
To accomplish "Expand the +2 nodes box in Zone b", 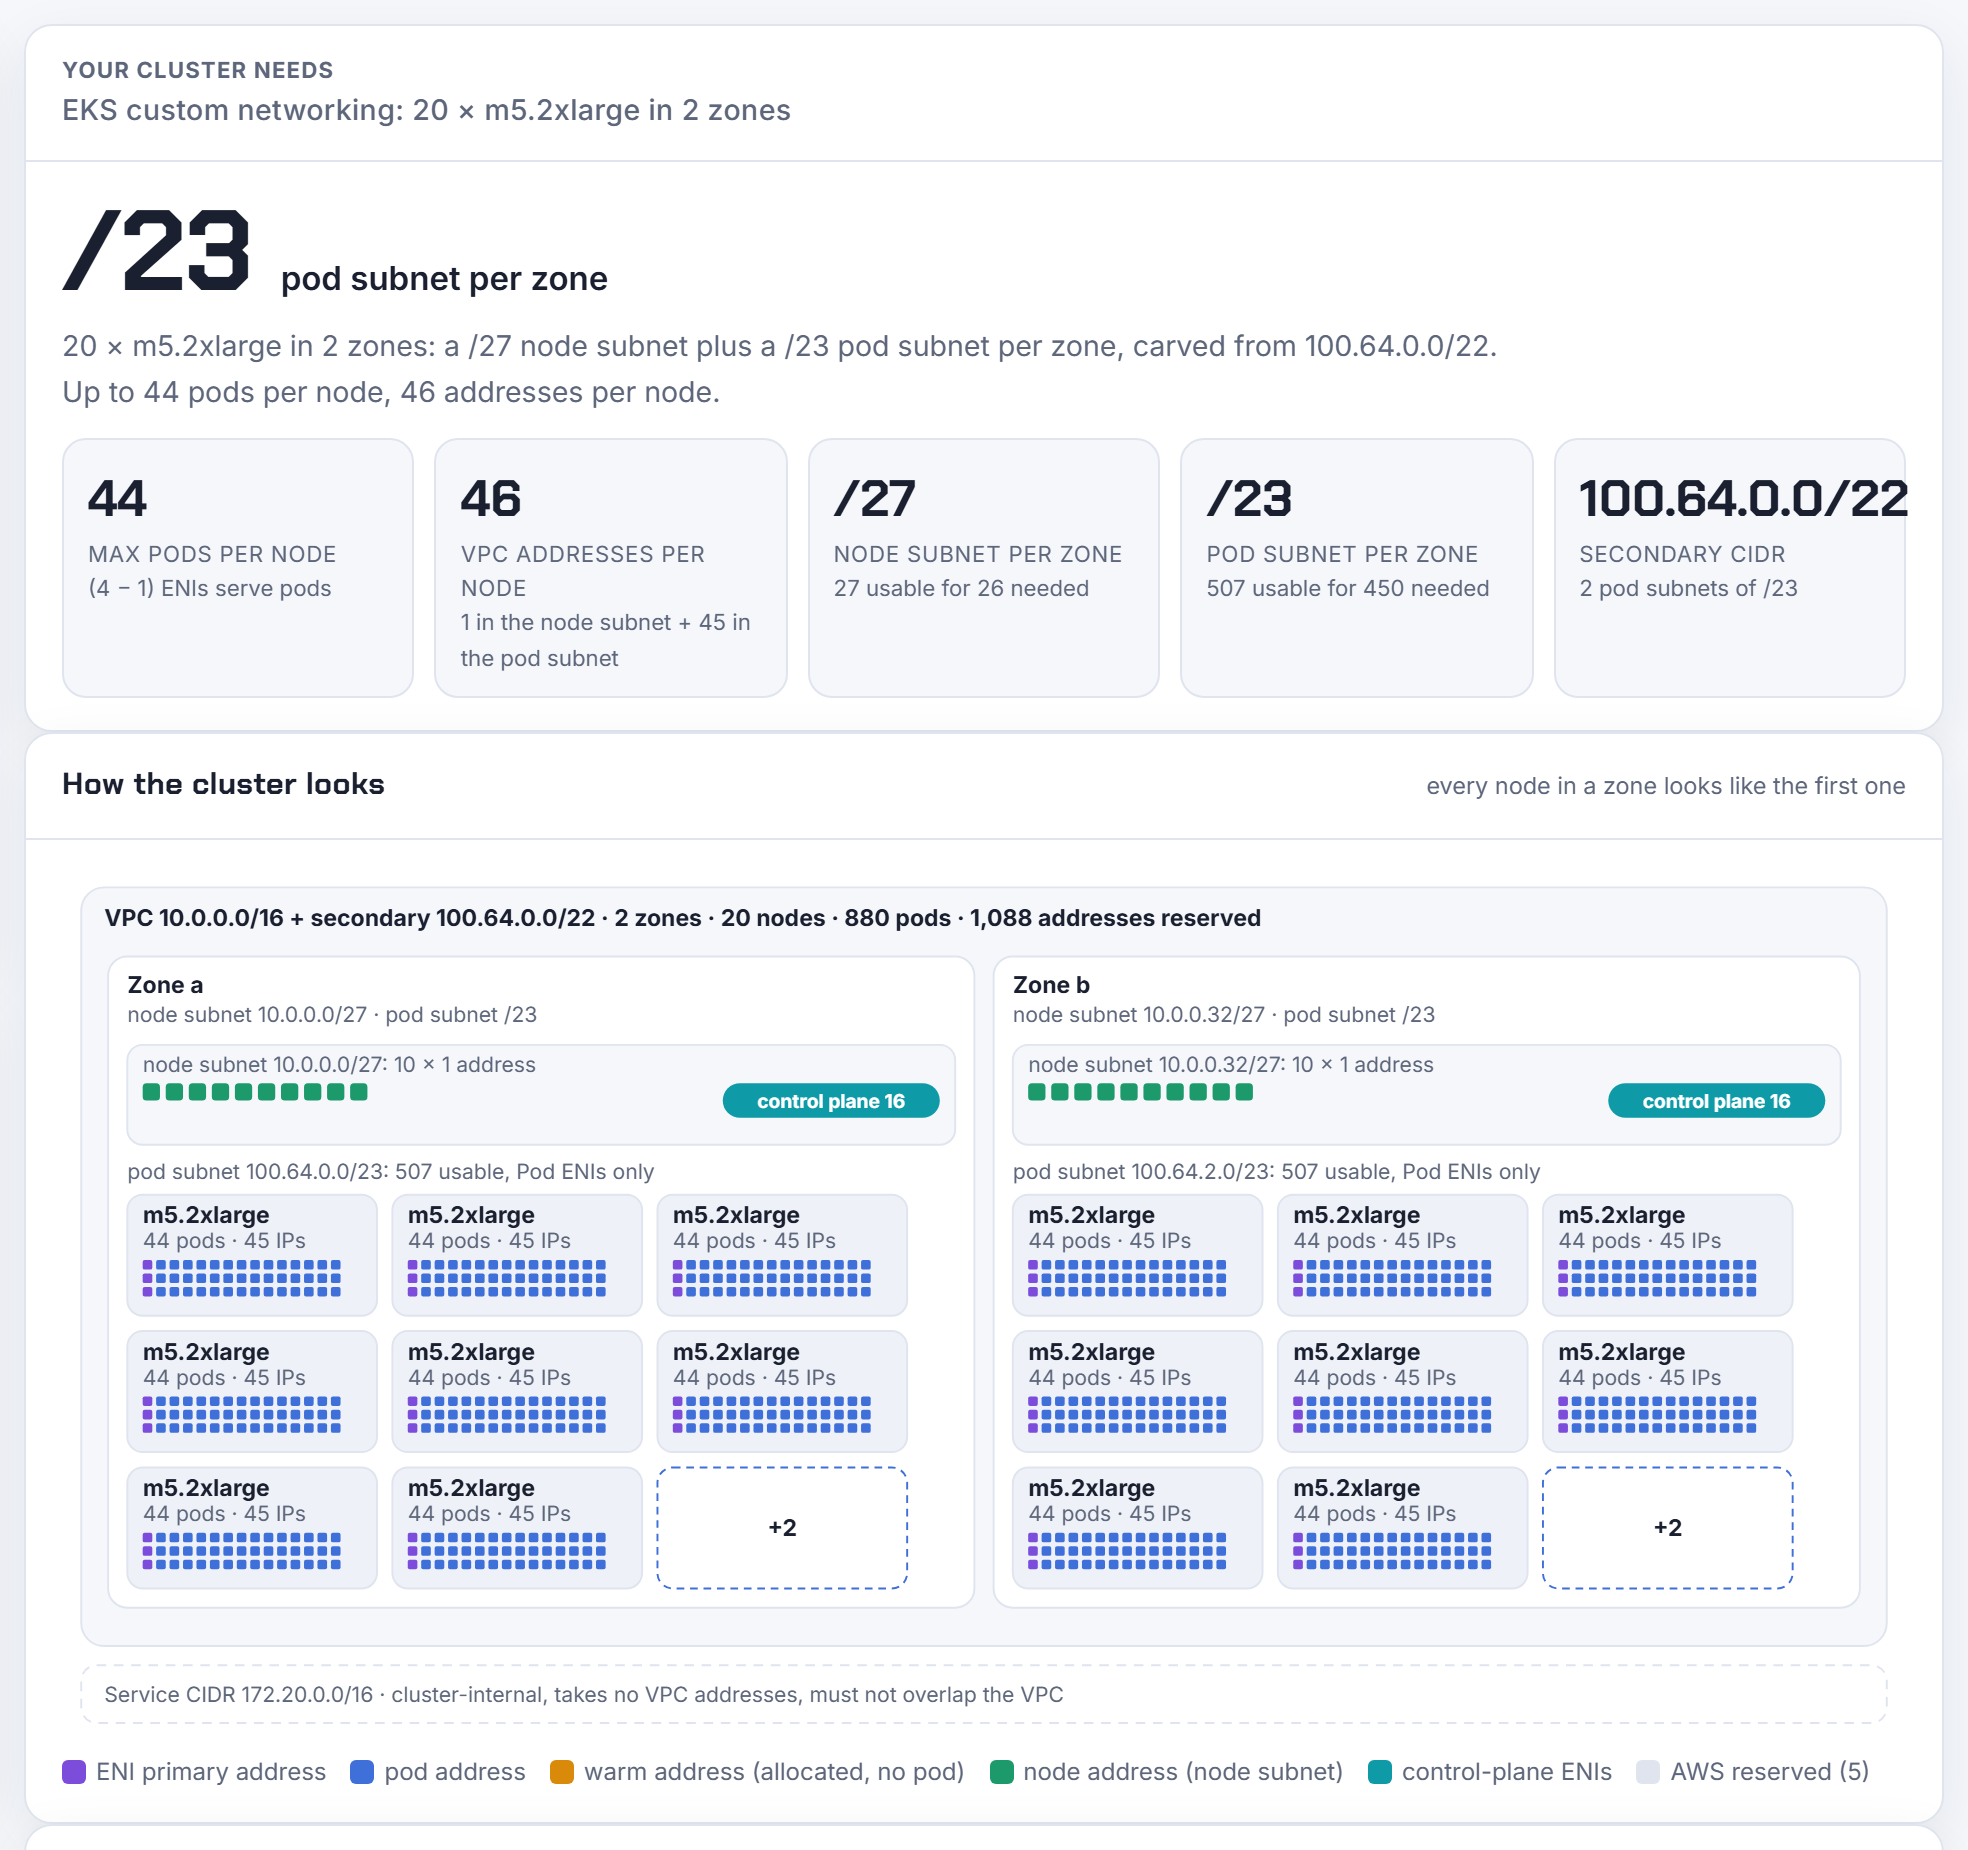I will click(1667, 1527).
